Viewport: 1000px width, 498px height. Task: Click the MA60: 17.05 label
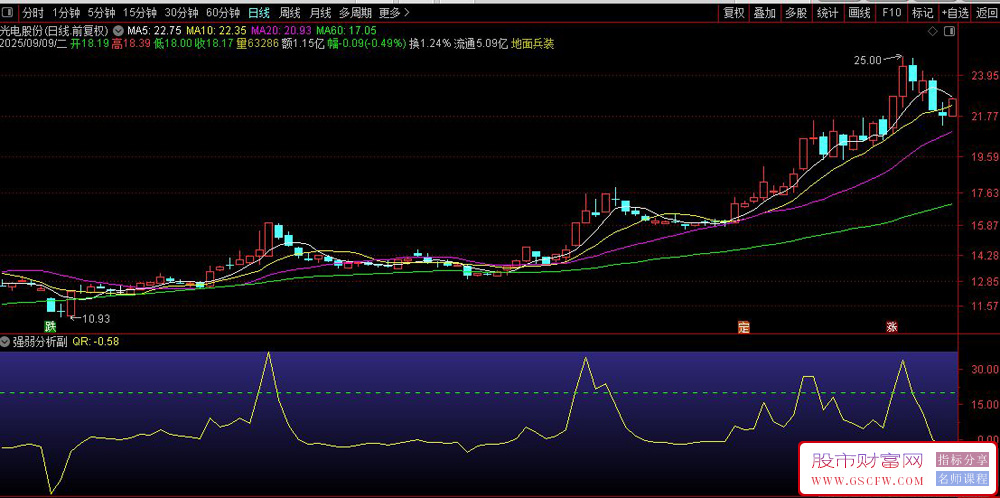346,30
